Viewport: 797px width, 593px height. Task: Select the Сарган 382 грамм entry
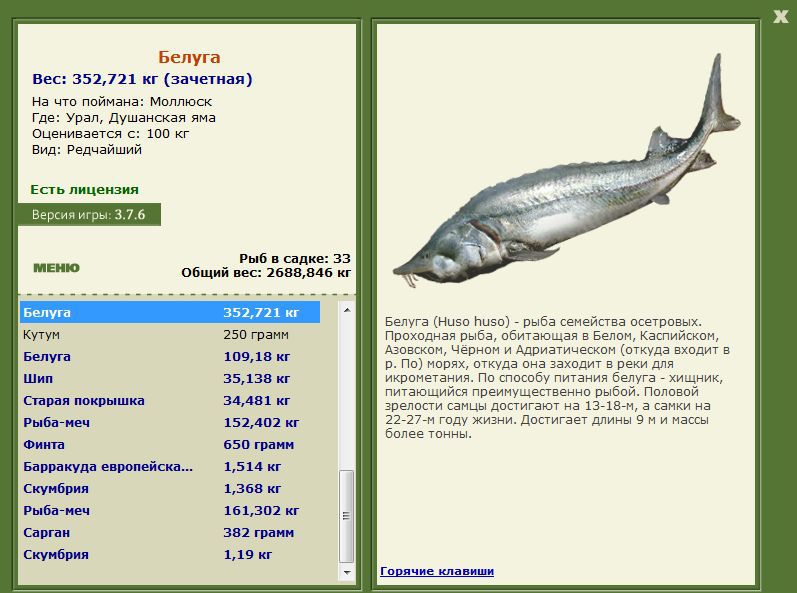[x=170, y=533]
